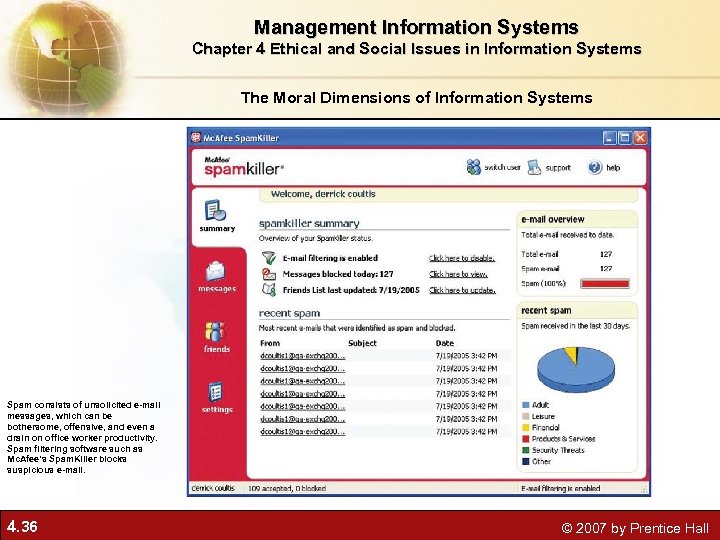Click the 'help' text link

click(613, 168)
